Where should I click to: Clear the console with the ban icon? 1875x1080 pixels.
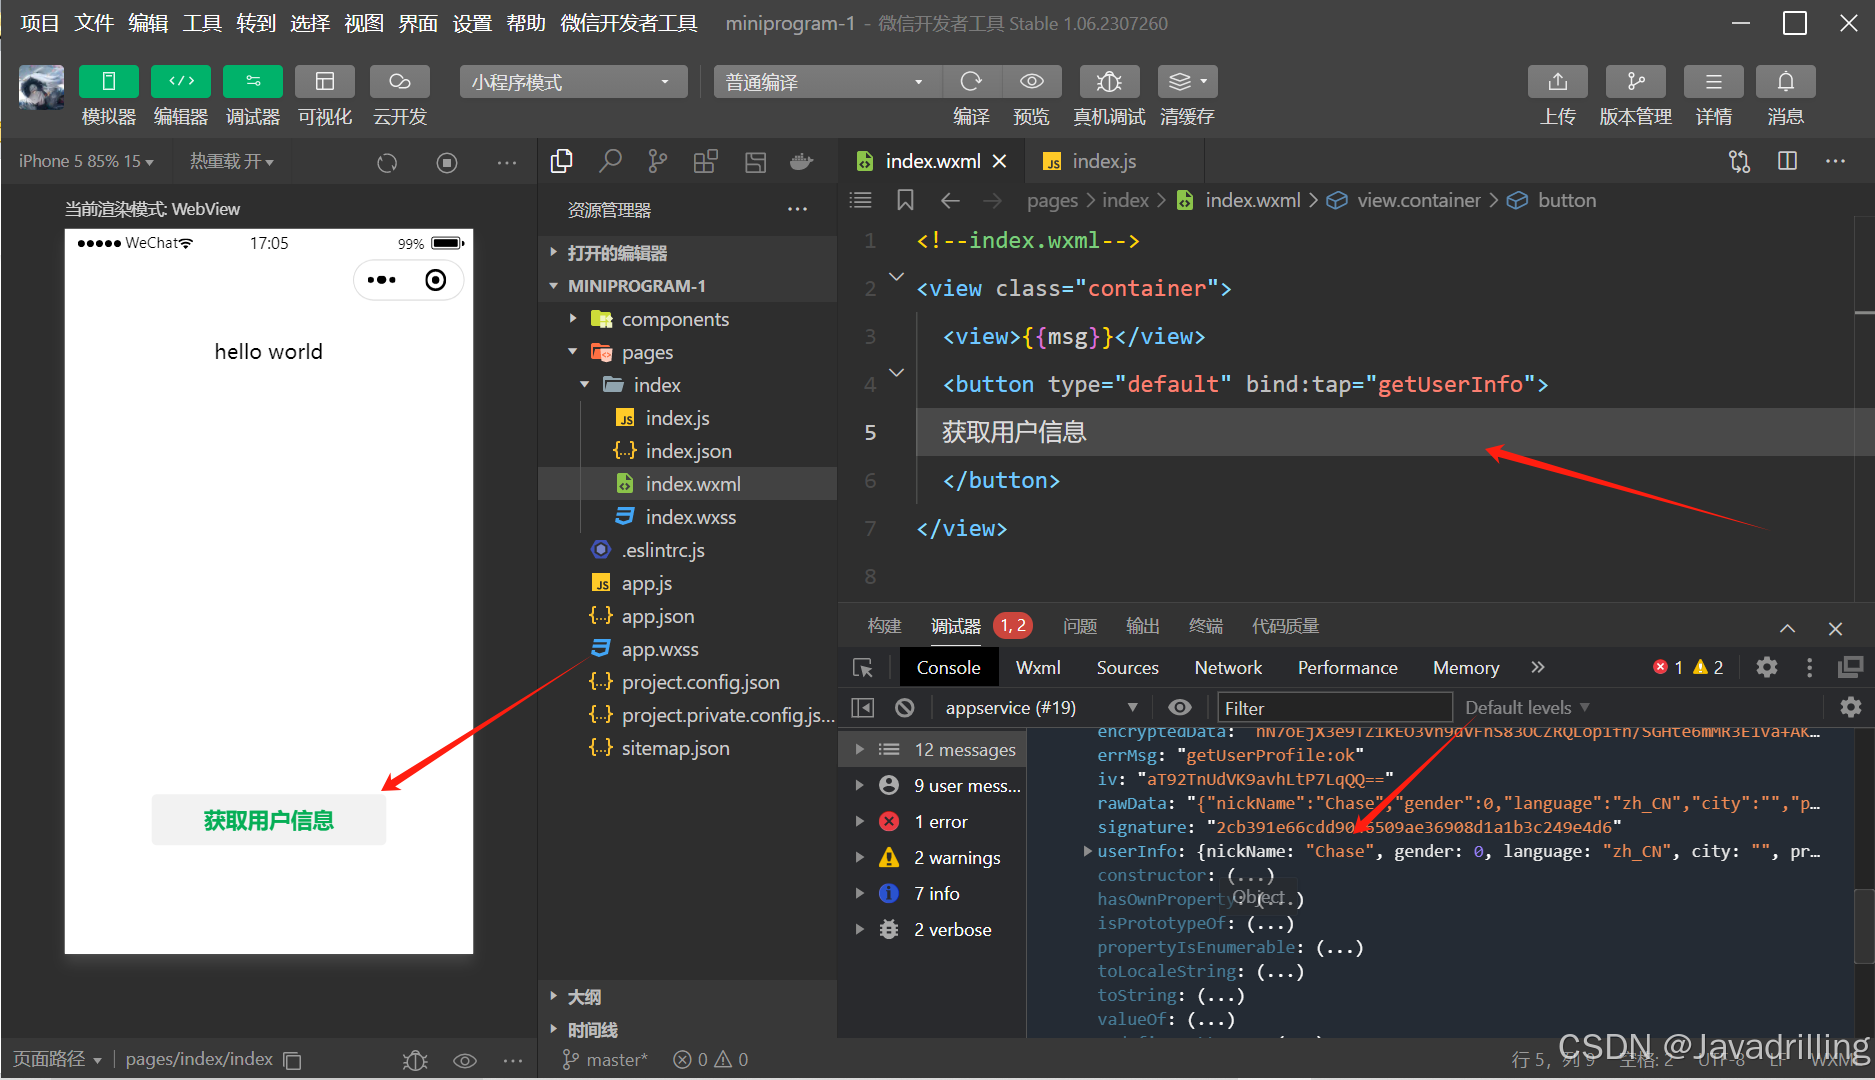(905, 708)
